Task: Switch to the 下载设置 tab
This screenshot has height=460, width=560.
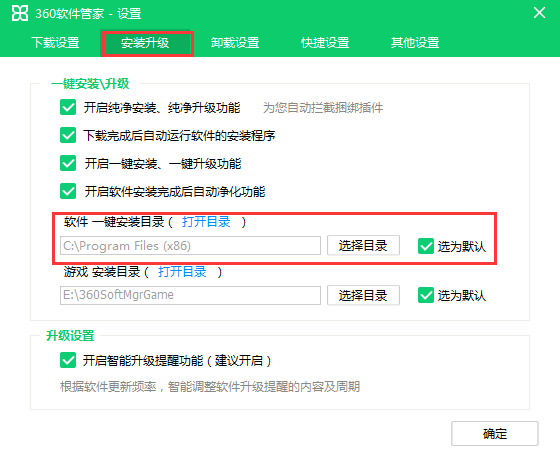Action: 55,43
